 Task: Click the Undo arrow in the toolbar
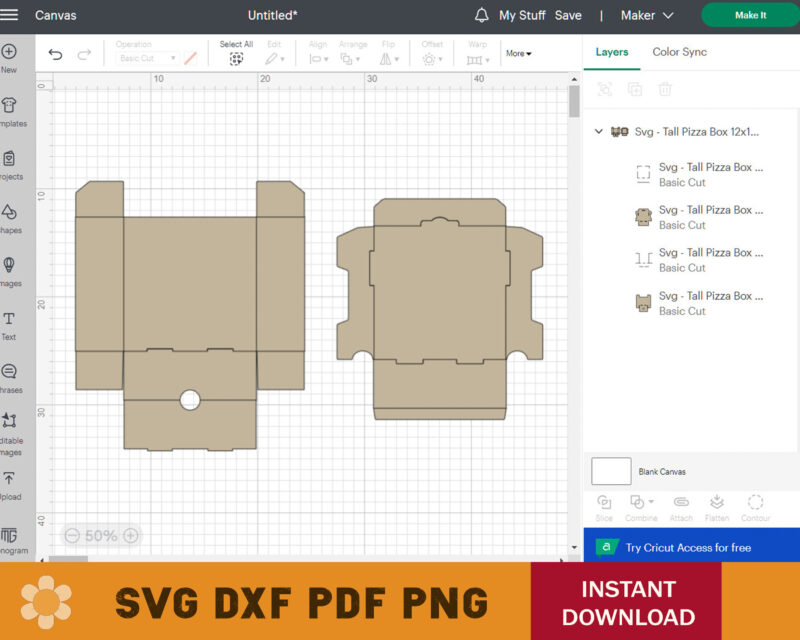57,53
